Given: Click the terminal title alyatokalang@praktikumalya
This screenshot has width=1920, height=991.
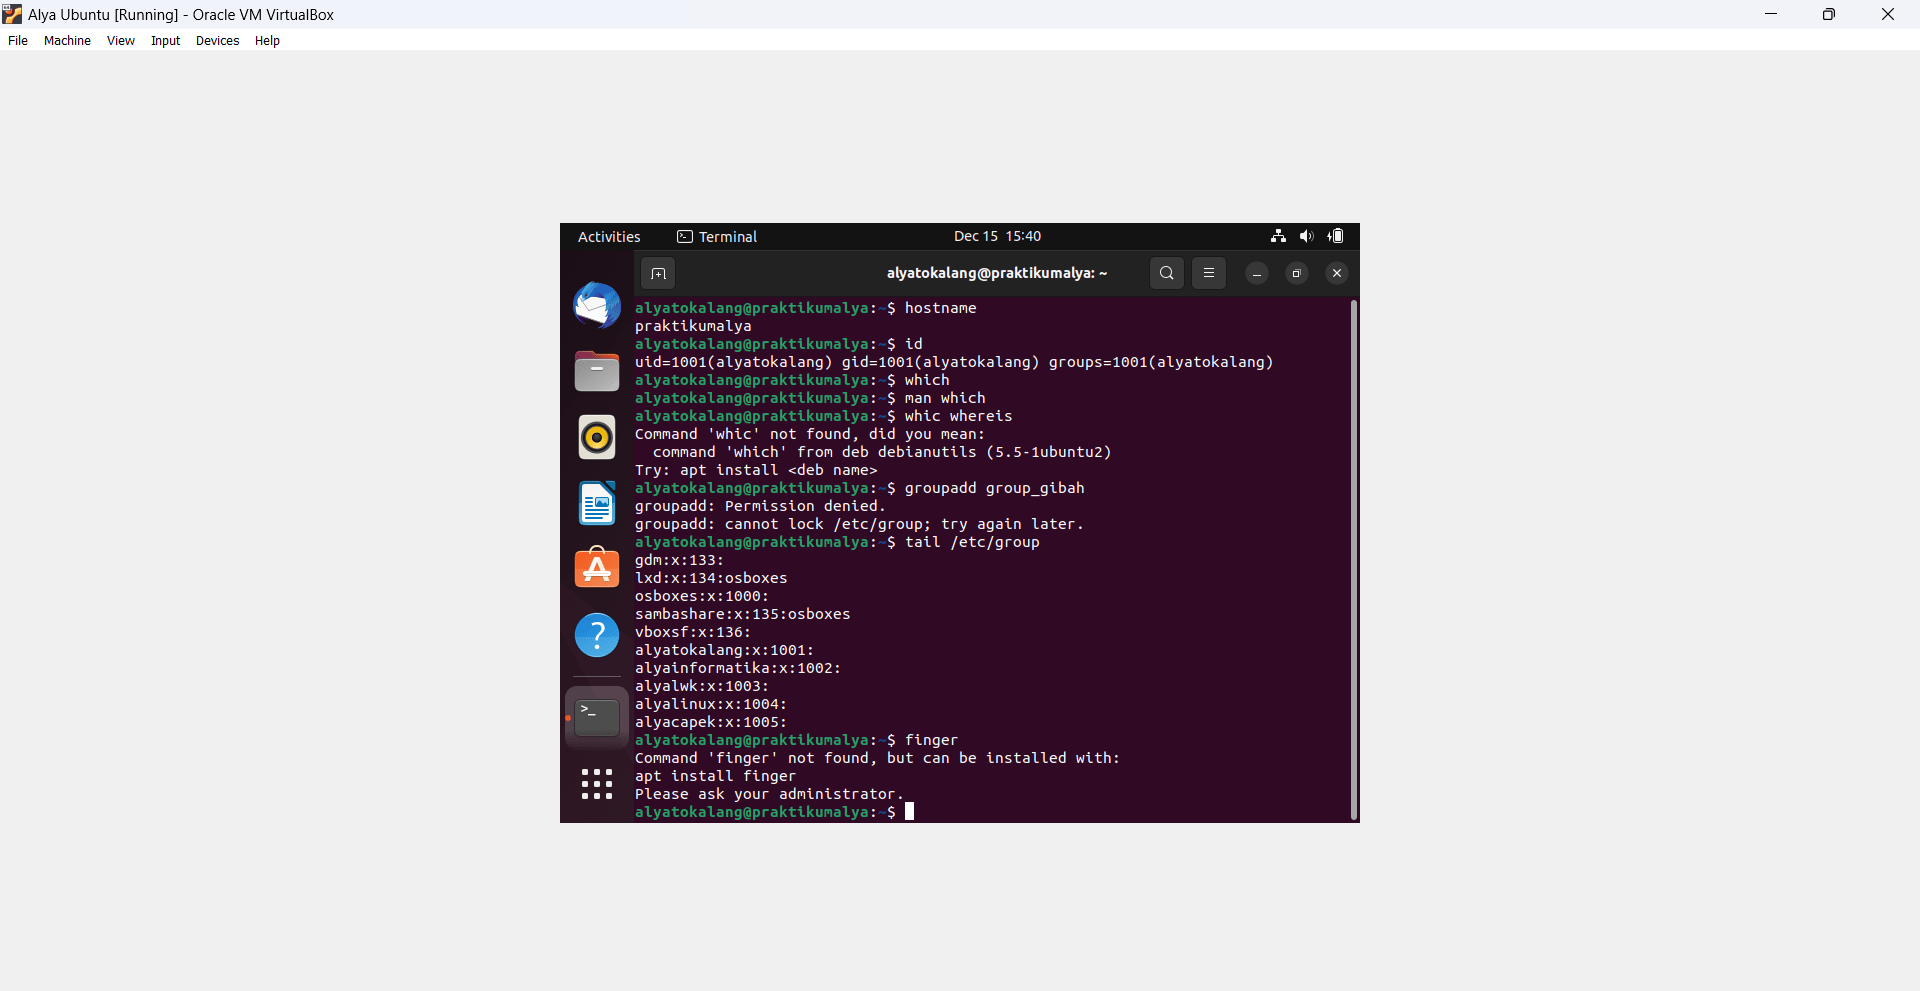Looking at the screenshot, I should (x=997, y=273).
